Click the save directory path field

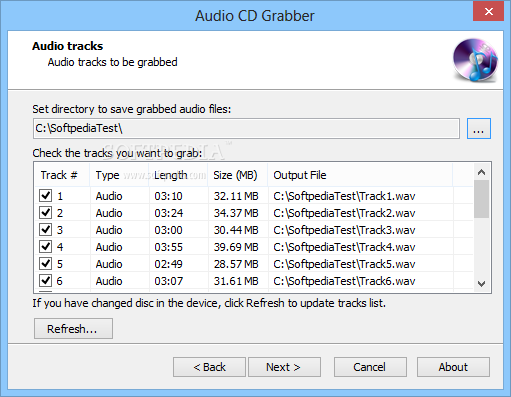(x=246, y=128)
